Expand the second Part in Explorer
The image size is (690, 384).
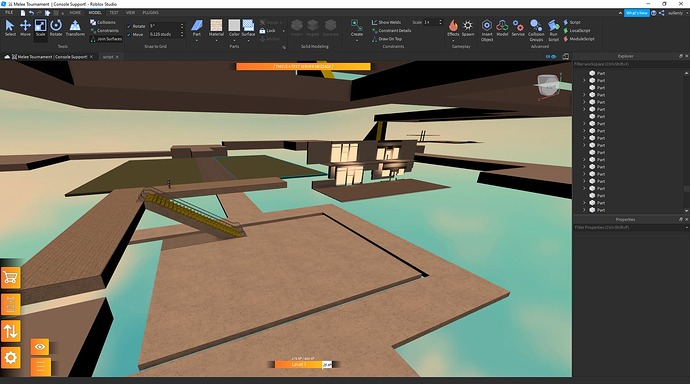point(584,80)
